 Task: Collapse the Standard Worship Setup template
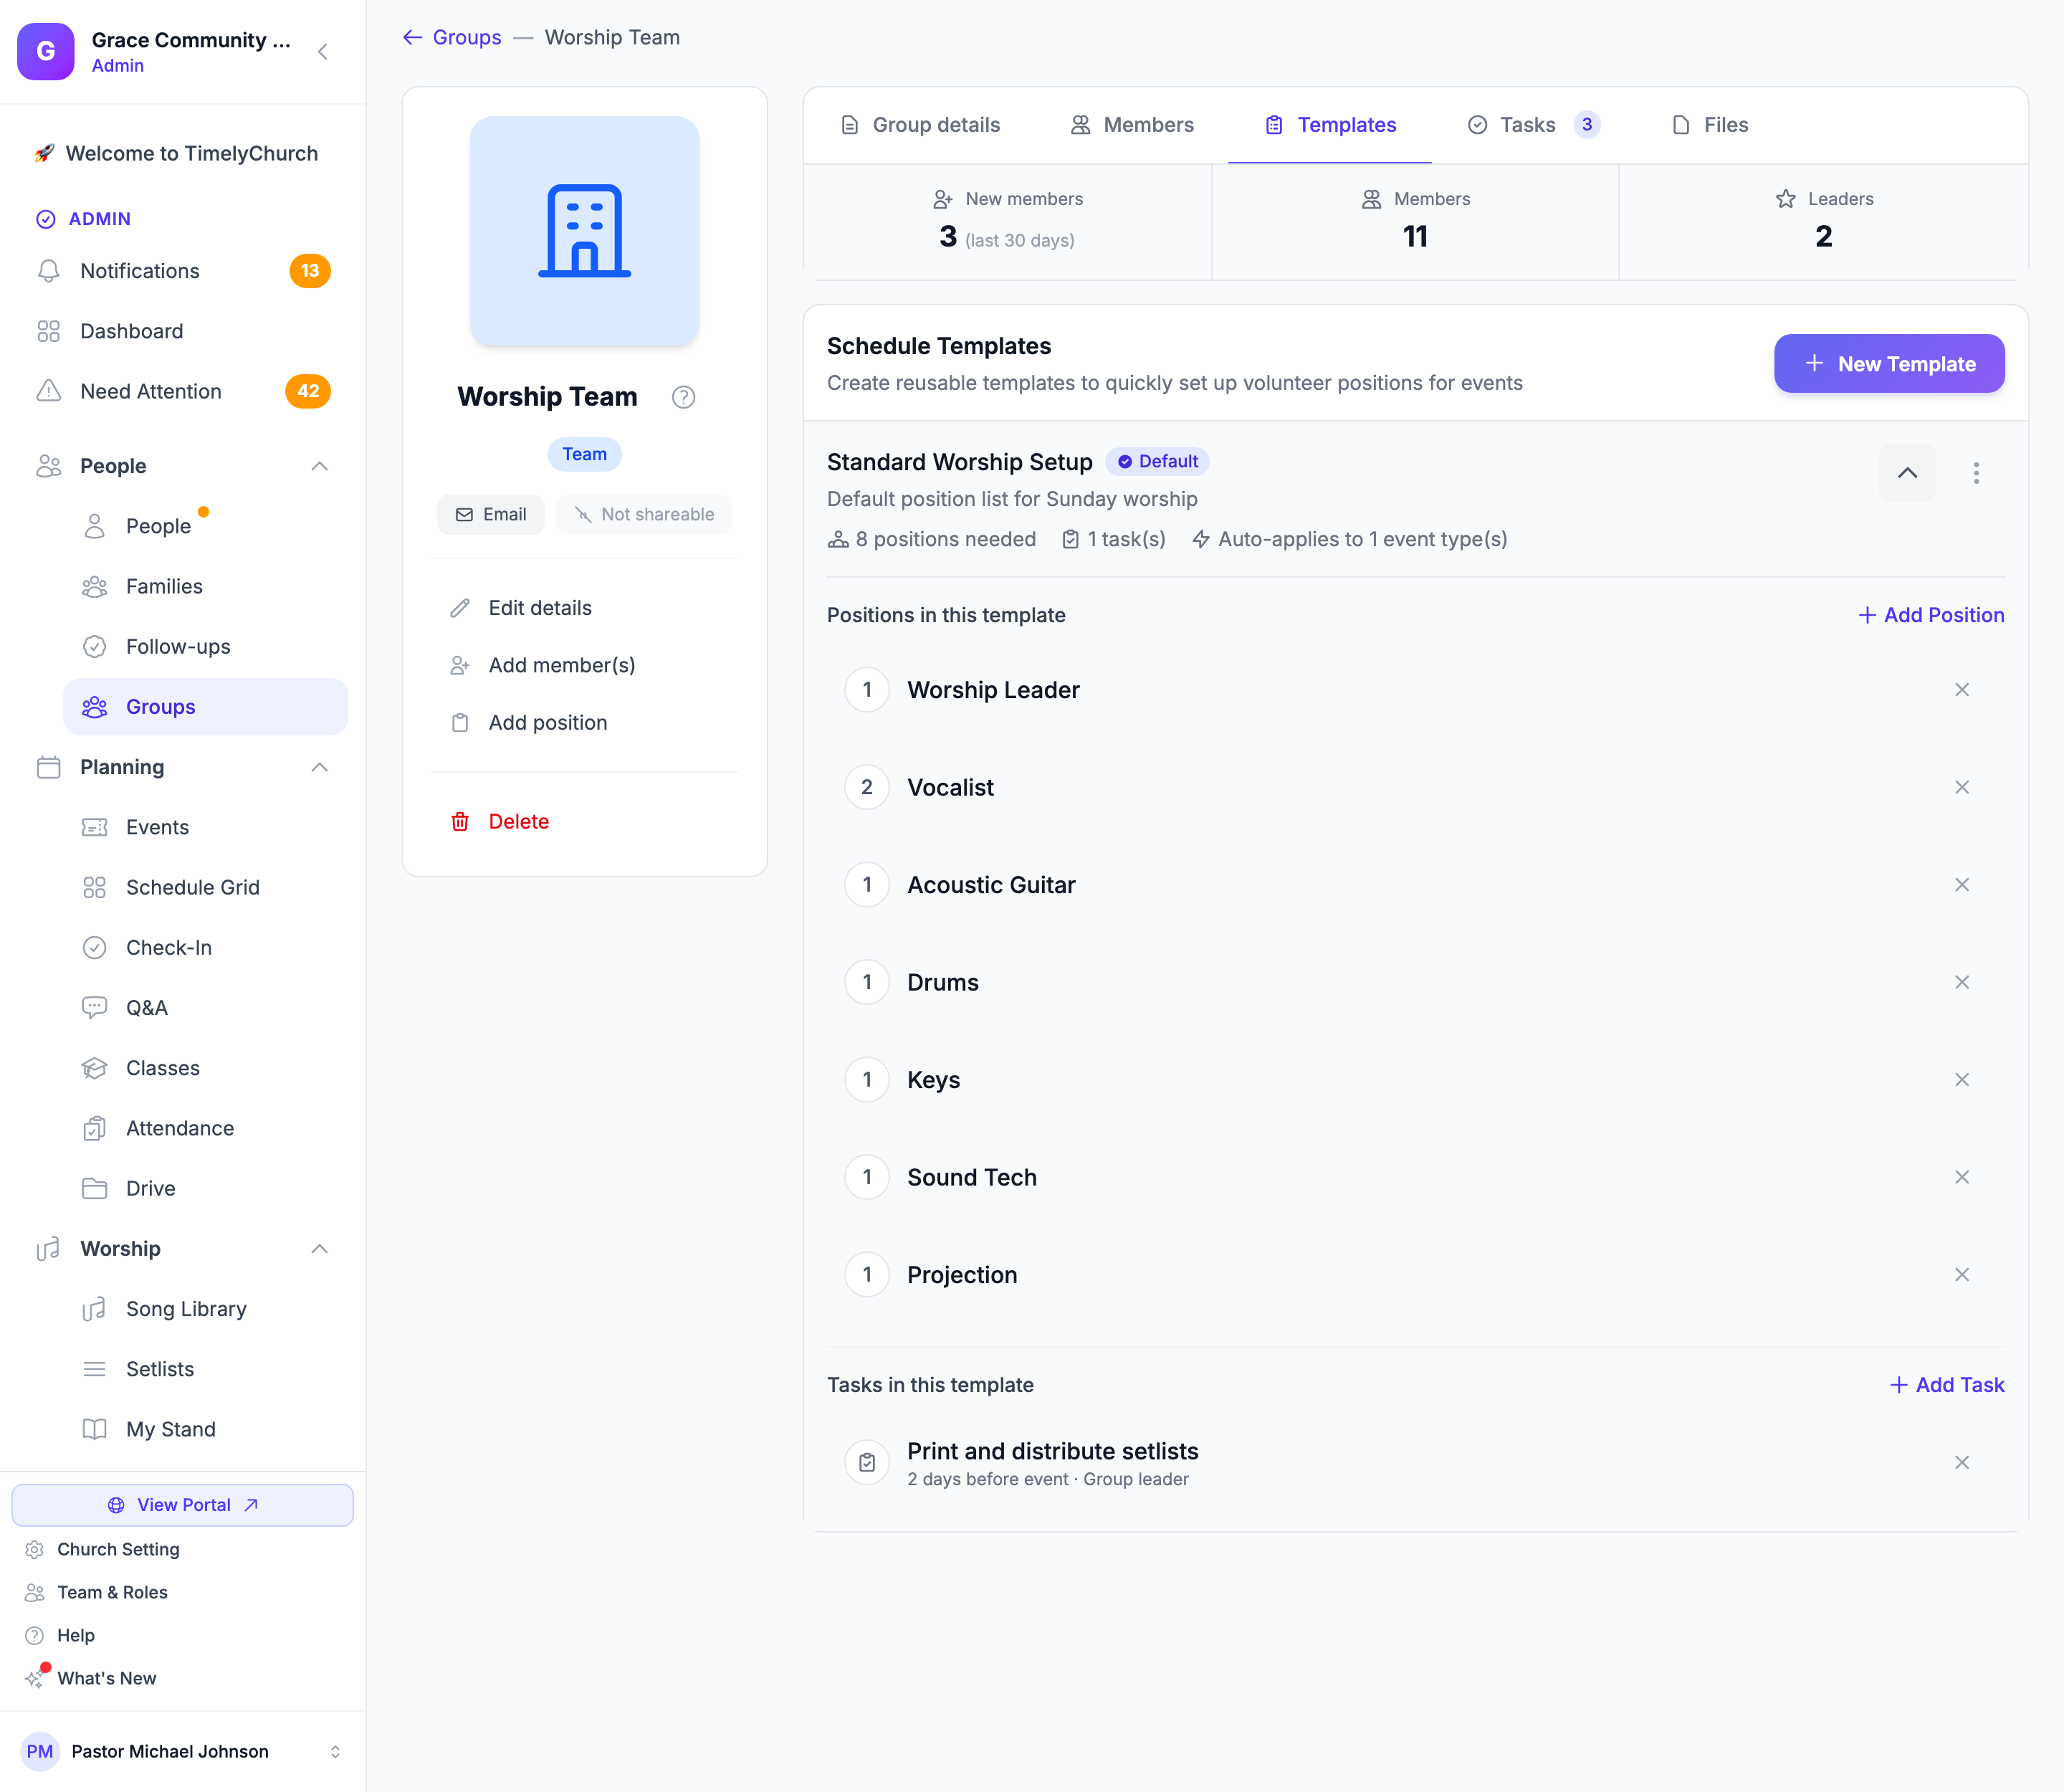click(1907, 473)
